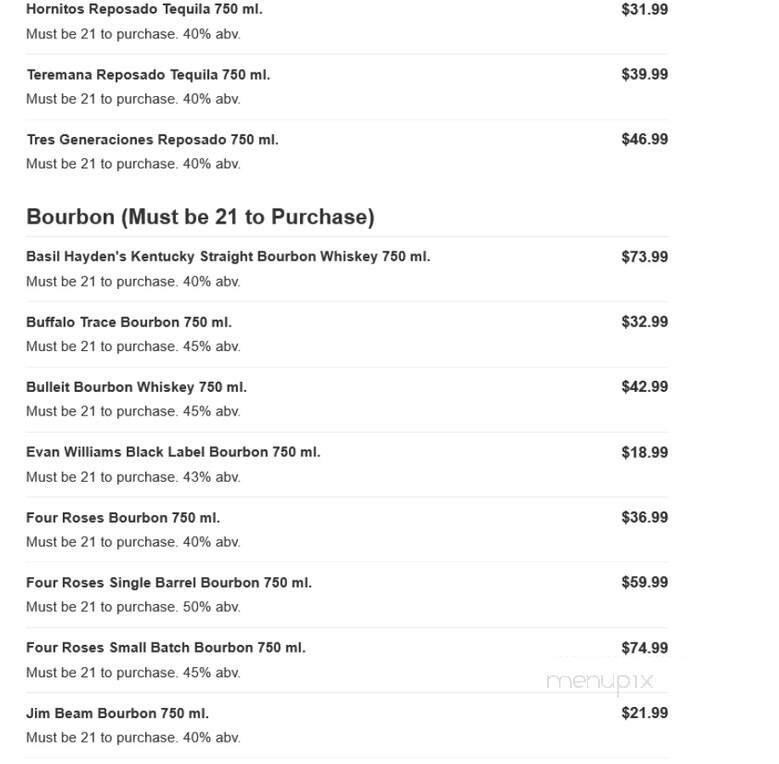Click the $46.99 Tres Generaciones price
The height and width of the screenshot is (764, 779).
[644, 140]
